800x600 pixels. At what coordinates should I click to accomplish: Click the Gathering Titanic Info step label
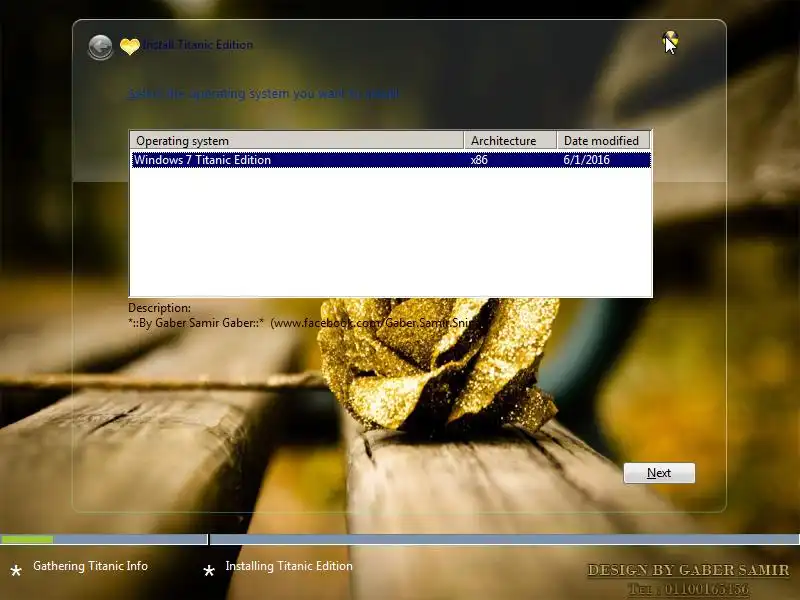coord(90,566)
